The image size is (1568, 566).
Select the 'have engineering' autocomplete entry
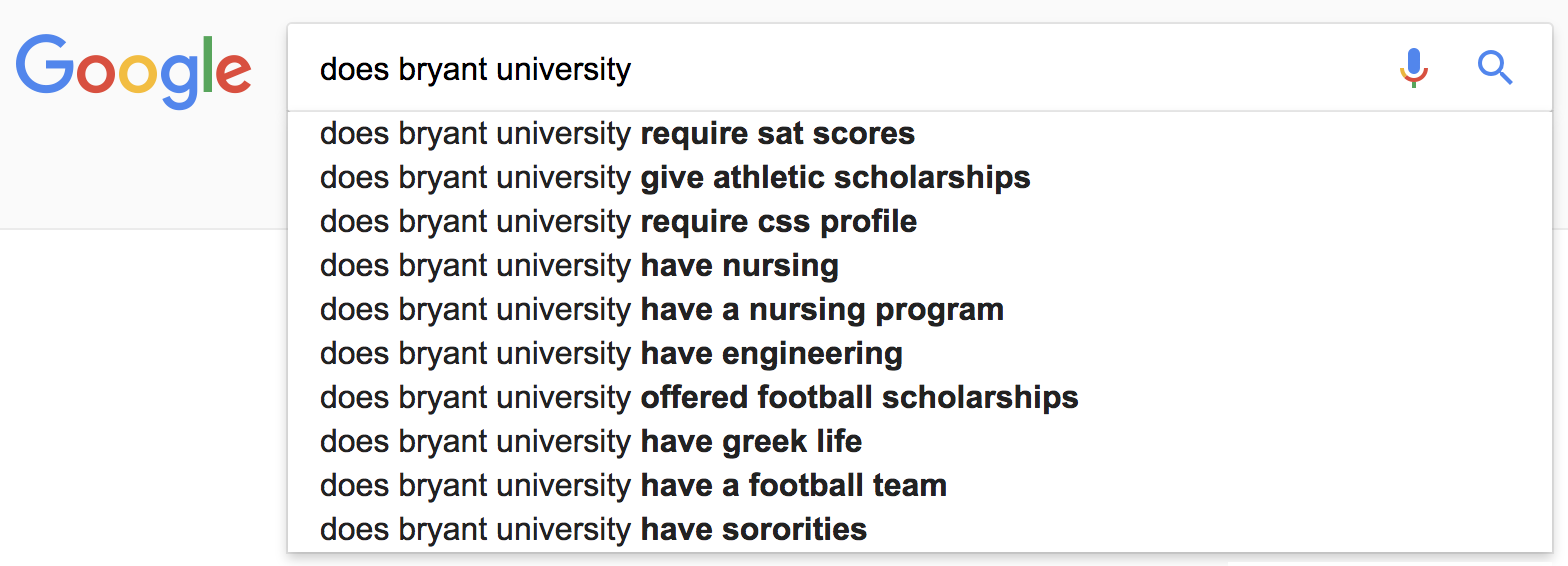[x=920, y=353]
